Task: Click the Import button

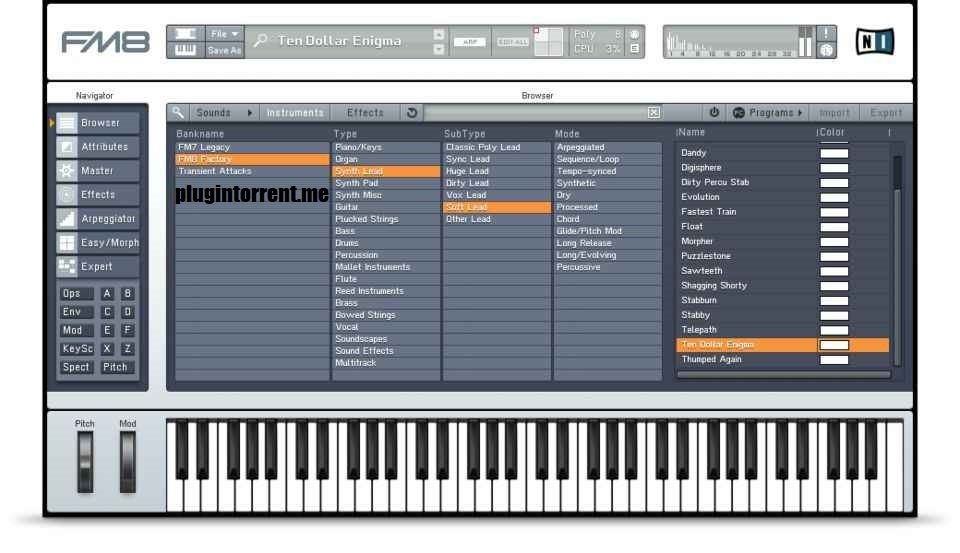Action: pos(834,113)
